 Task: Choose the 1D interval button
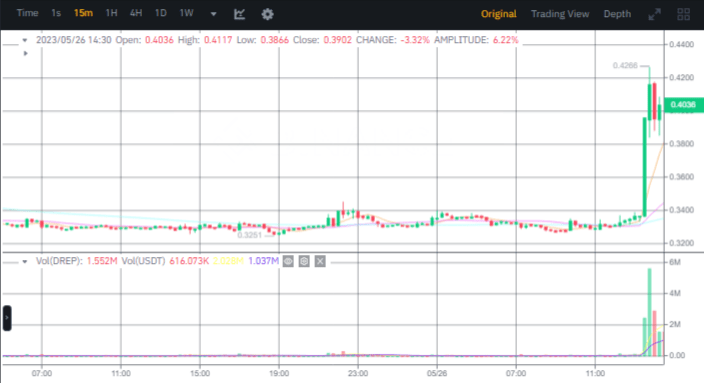point(161,13)
